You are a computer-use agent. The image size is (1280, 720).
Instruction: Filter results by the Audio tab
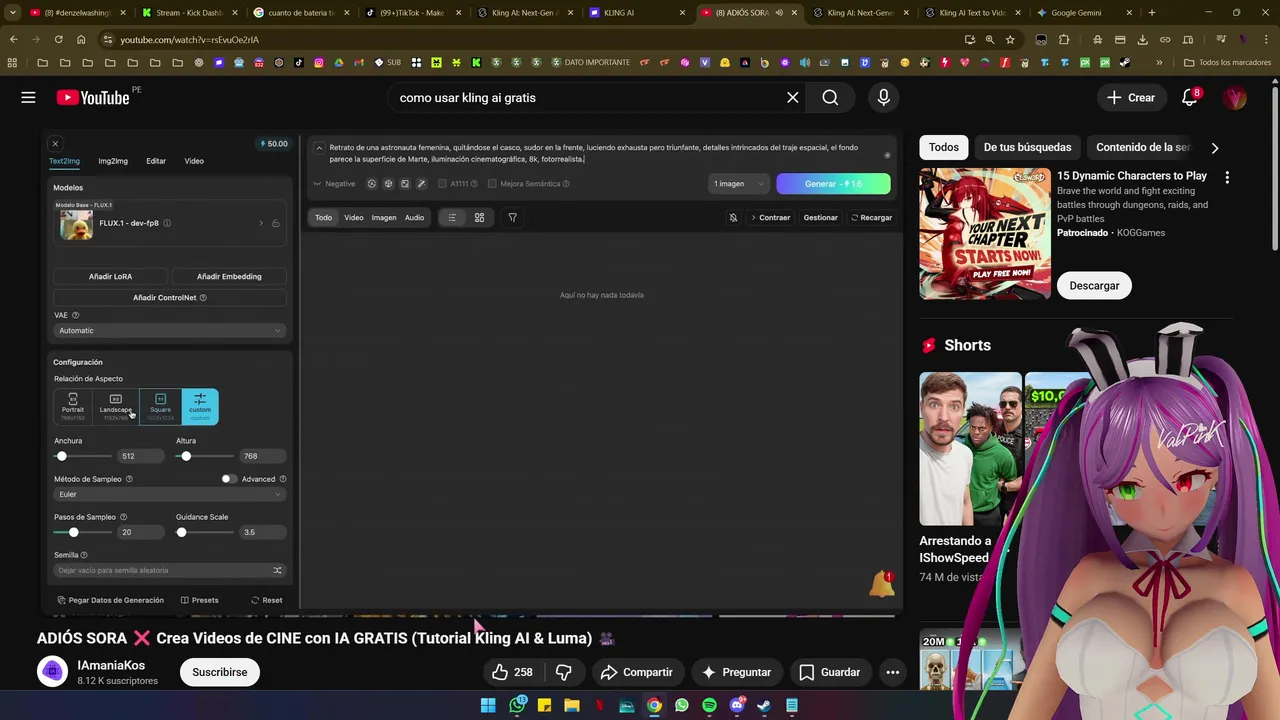pos(414,217)
